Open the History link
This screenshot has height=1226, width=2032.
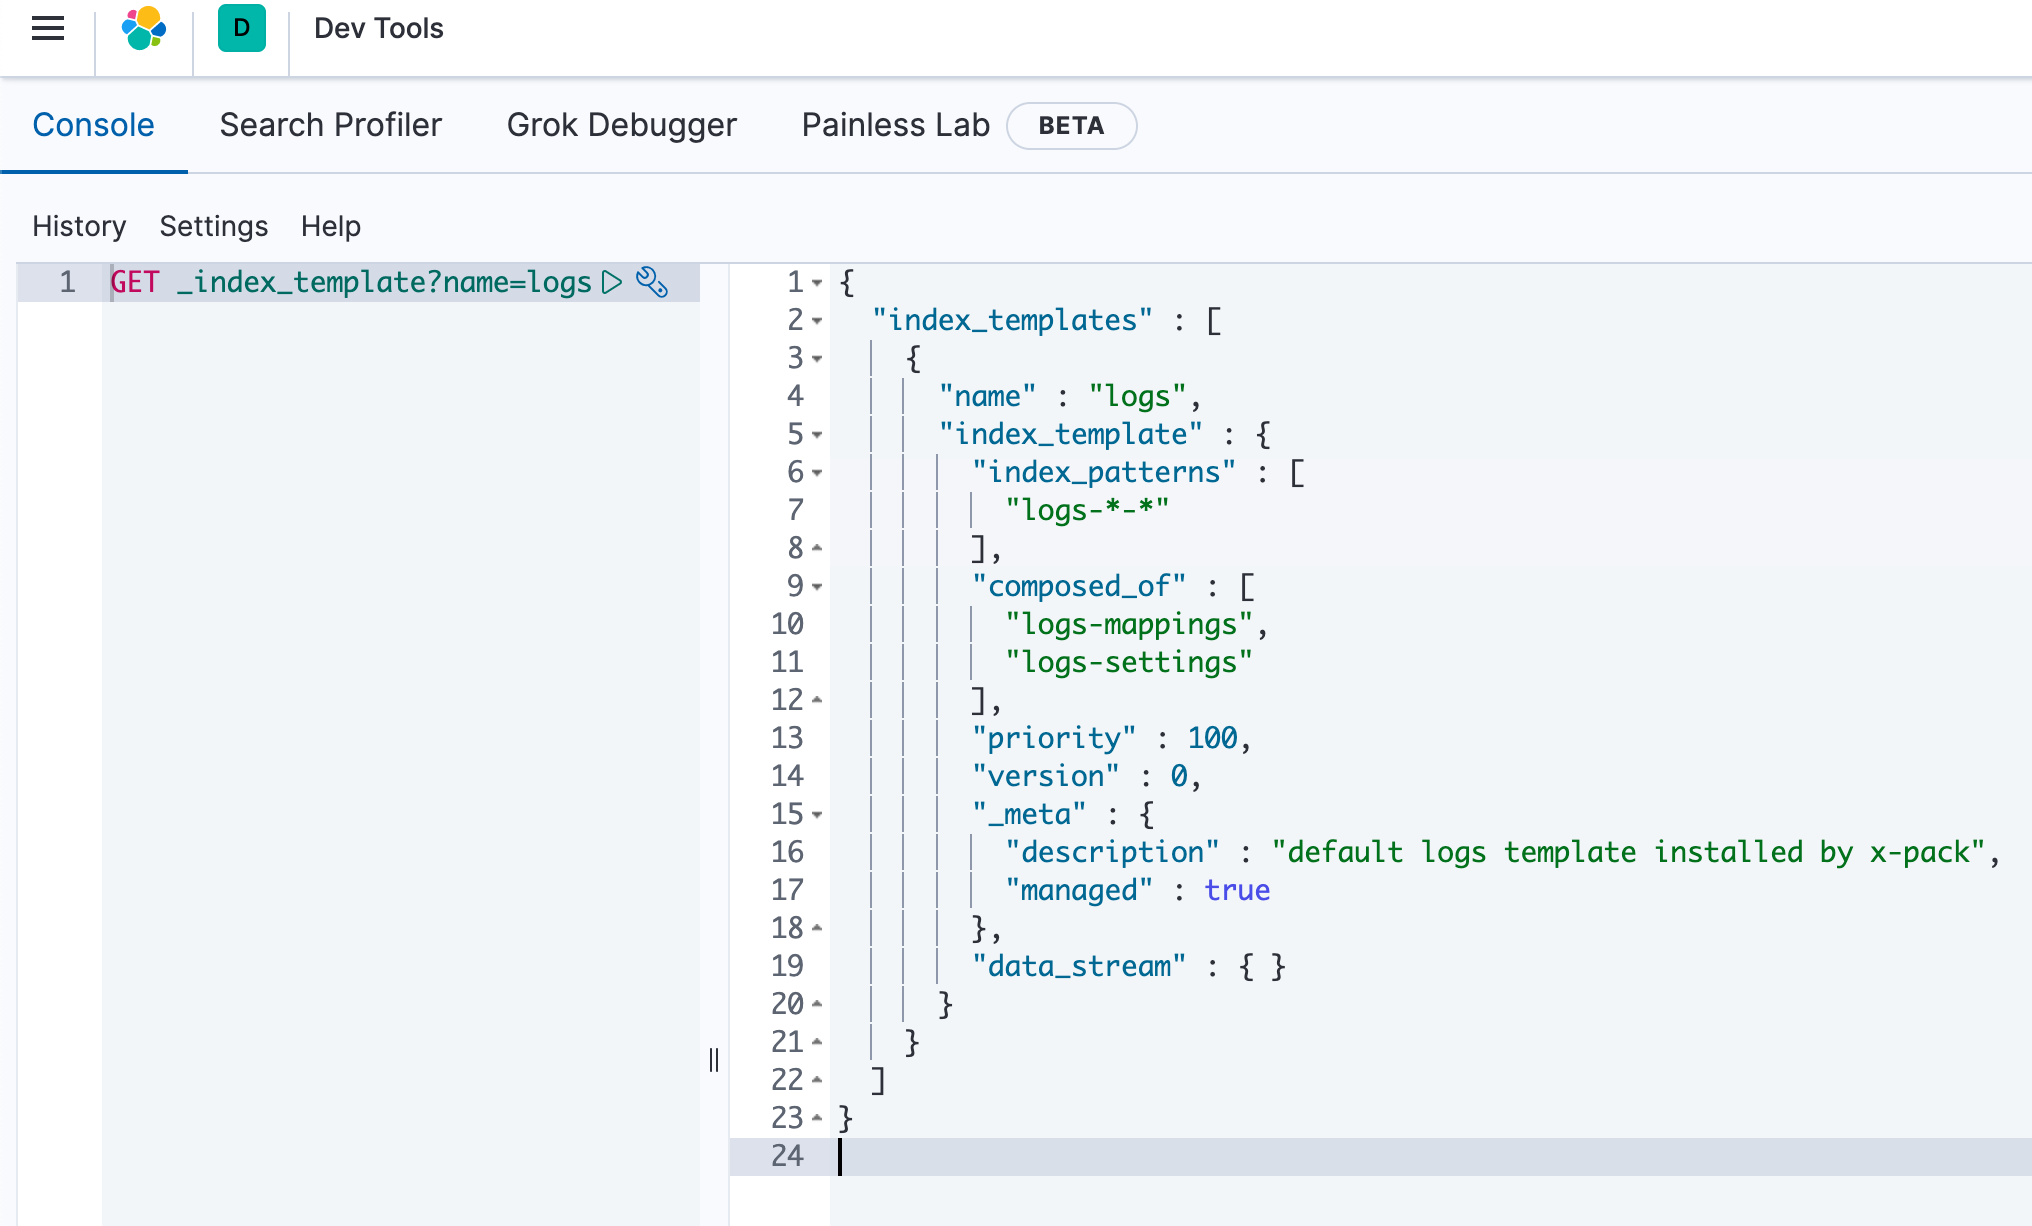click(79, 226)
